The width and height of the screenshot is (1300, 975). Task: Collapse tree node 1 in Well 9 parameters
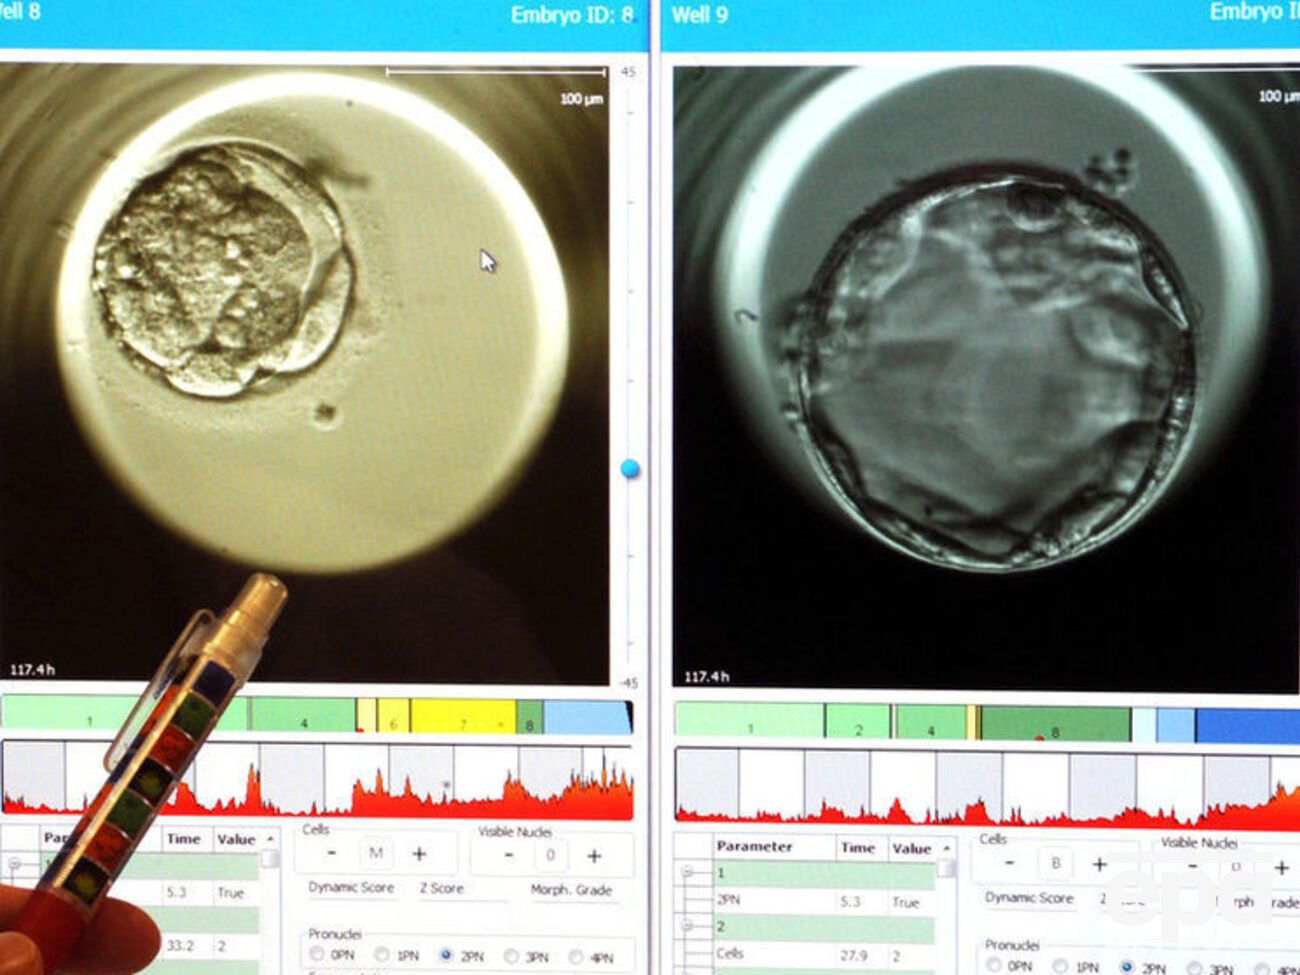(x=688, y=873)
